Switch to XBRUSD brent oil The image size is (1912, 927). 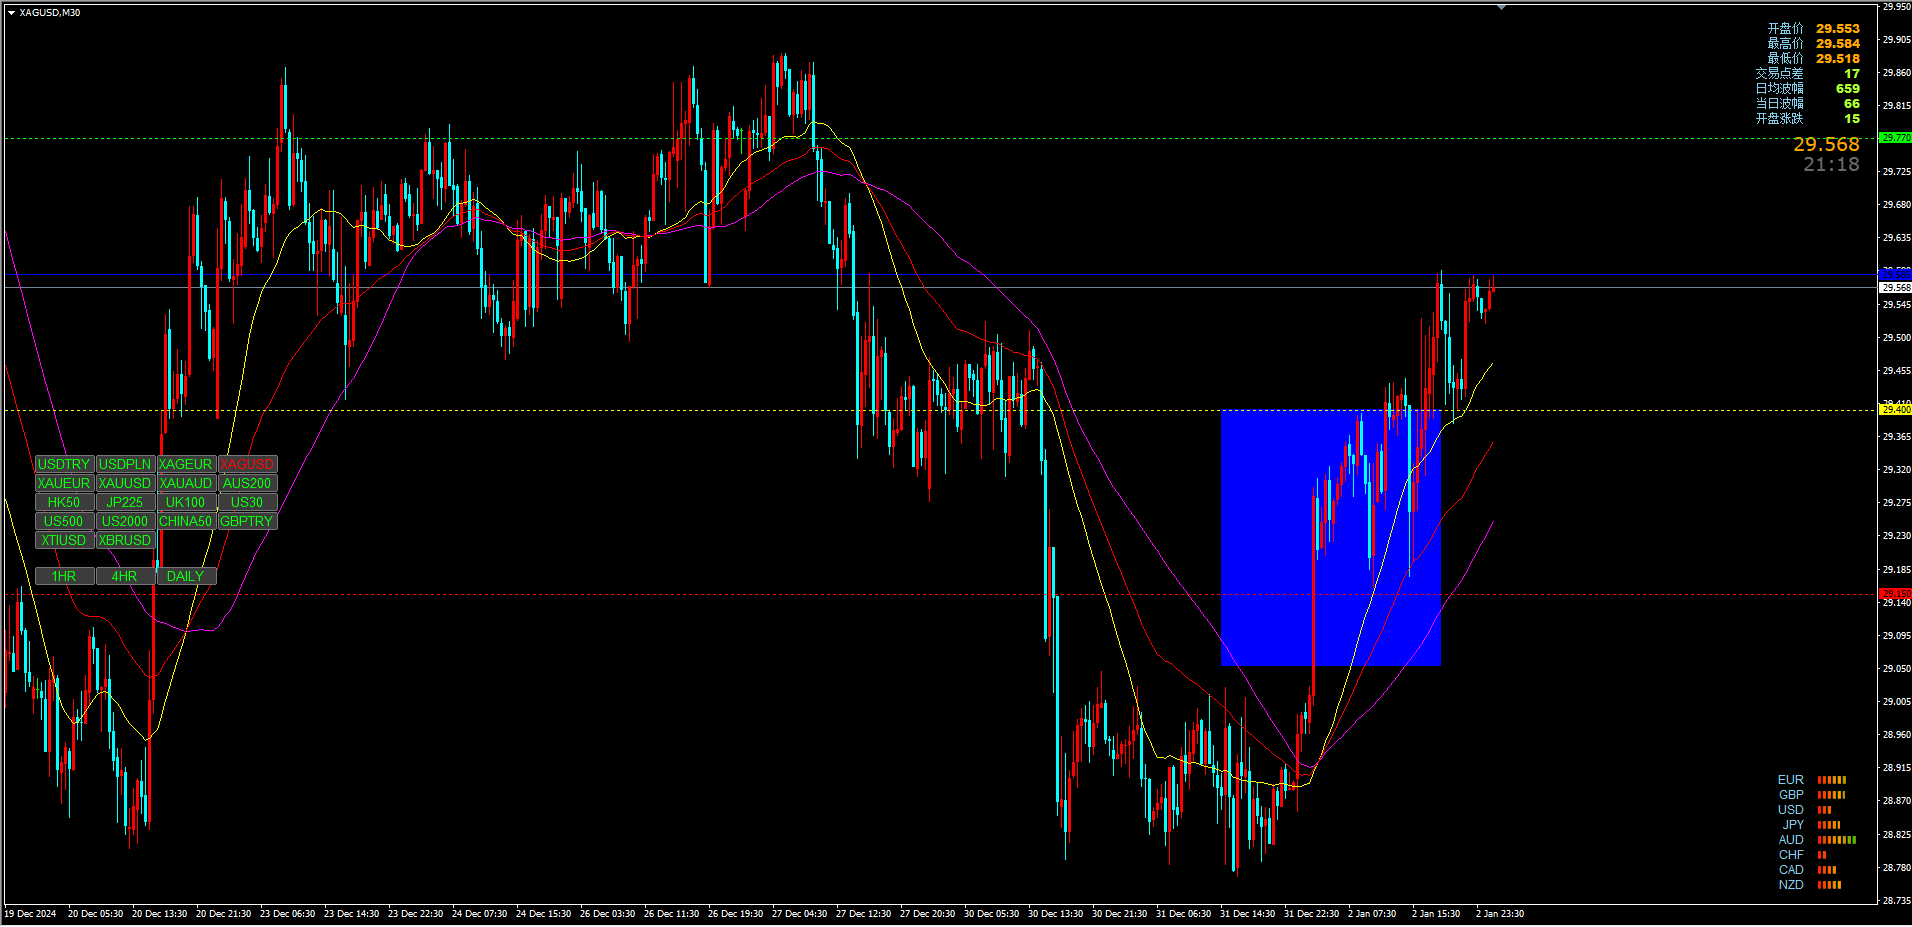tap(125, 540)
